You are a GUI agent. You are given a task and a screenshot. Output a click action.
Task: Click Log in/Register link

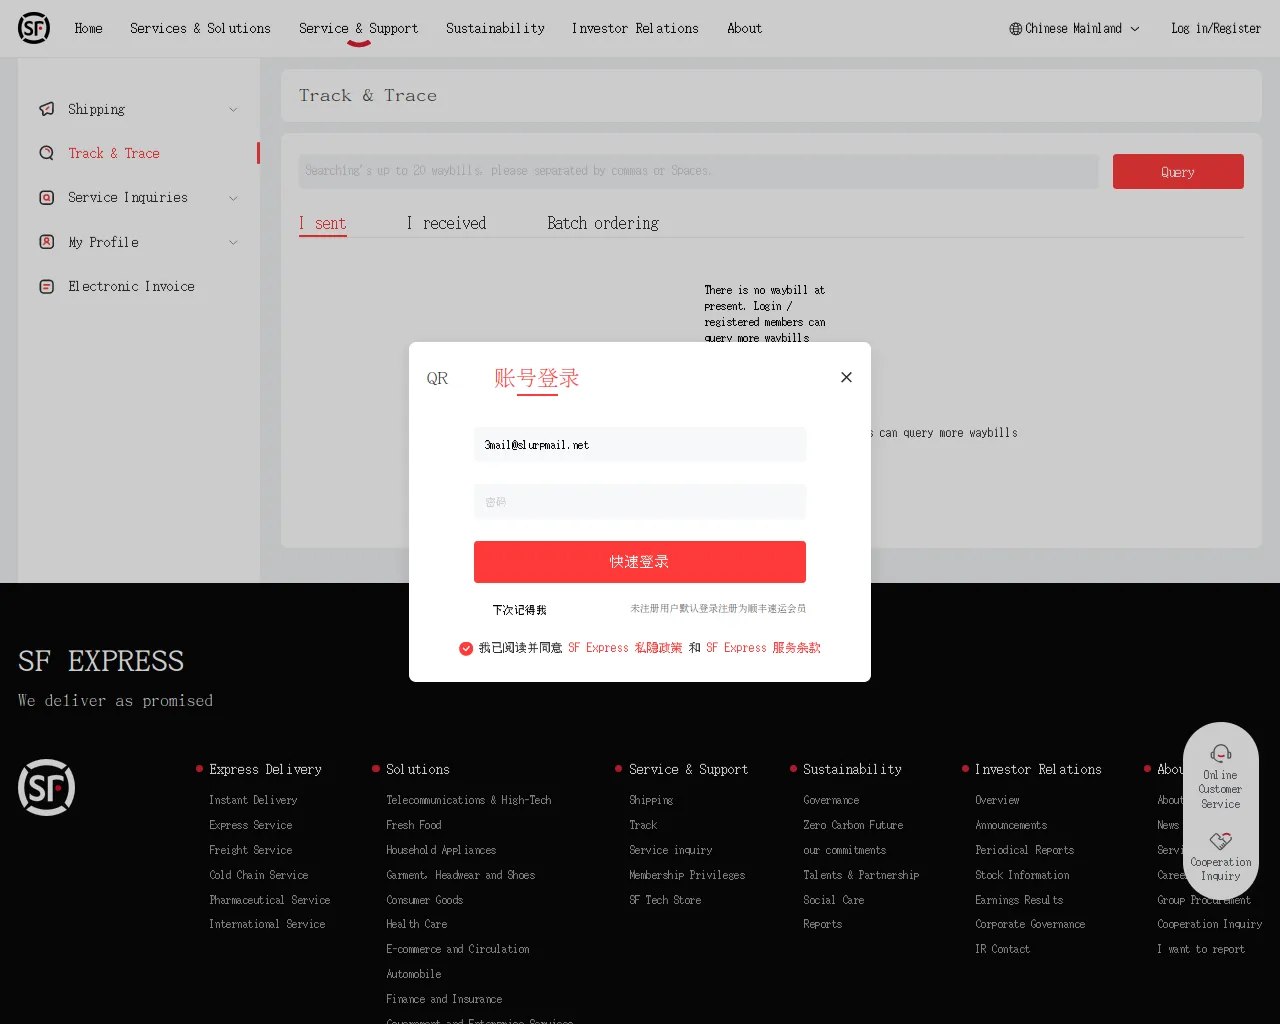click(1216, 29)
